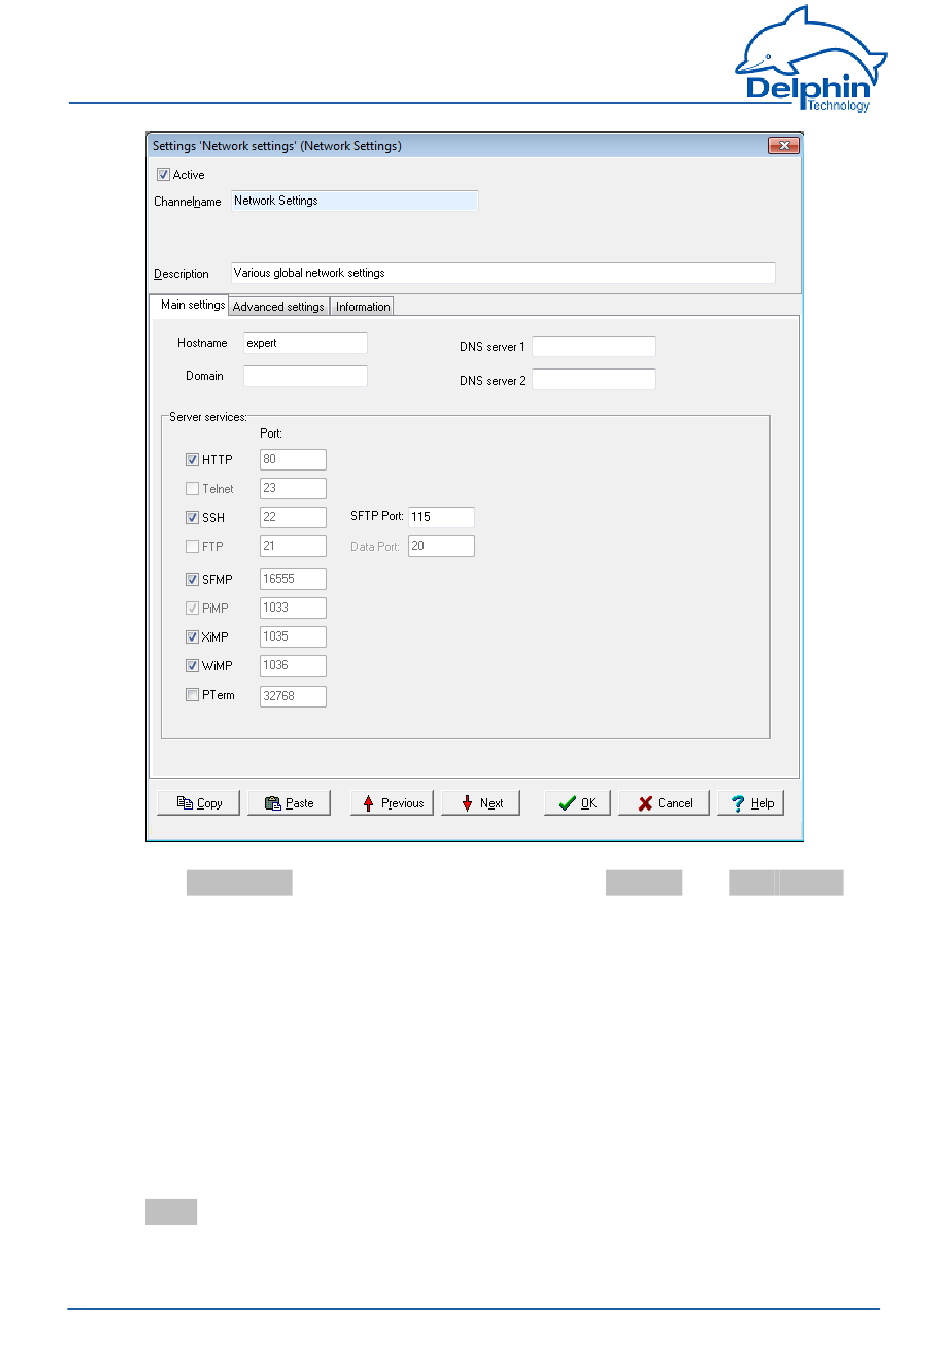Image resolution: width=950 pixels, height=1357 pixels.
Task: Click the PiMP service checkbox
Action: pos(192,608)
